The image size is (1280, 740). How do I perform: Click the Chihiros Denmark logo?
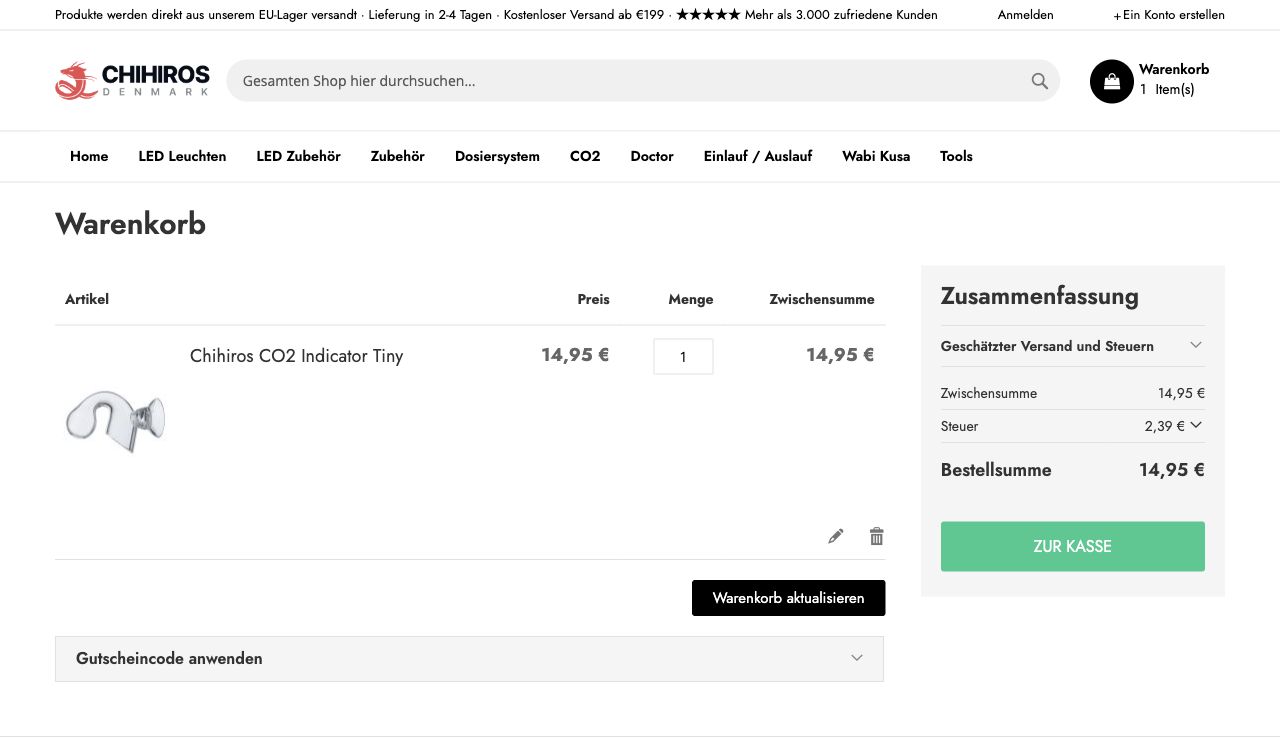click(x=132, y=80)
